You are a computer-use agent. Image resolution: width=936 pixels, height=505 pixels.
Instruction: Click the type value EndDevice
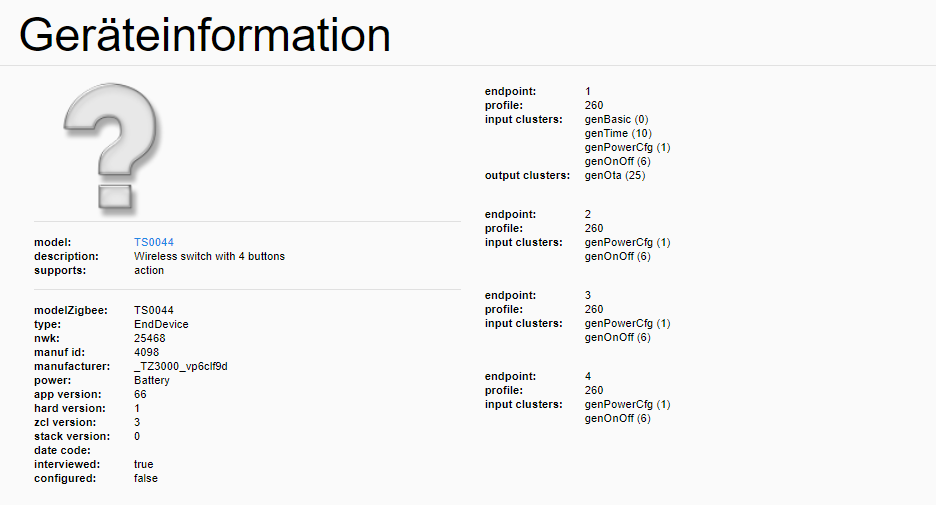(161, 325)
